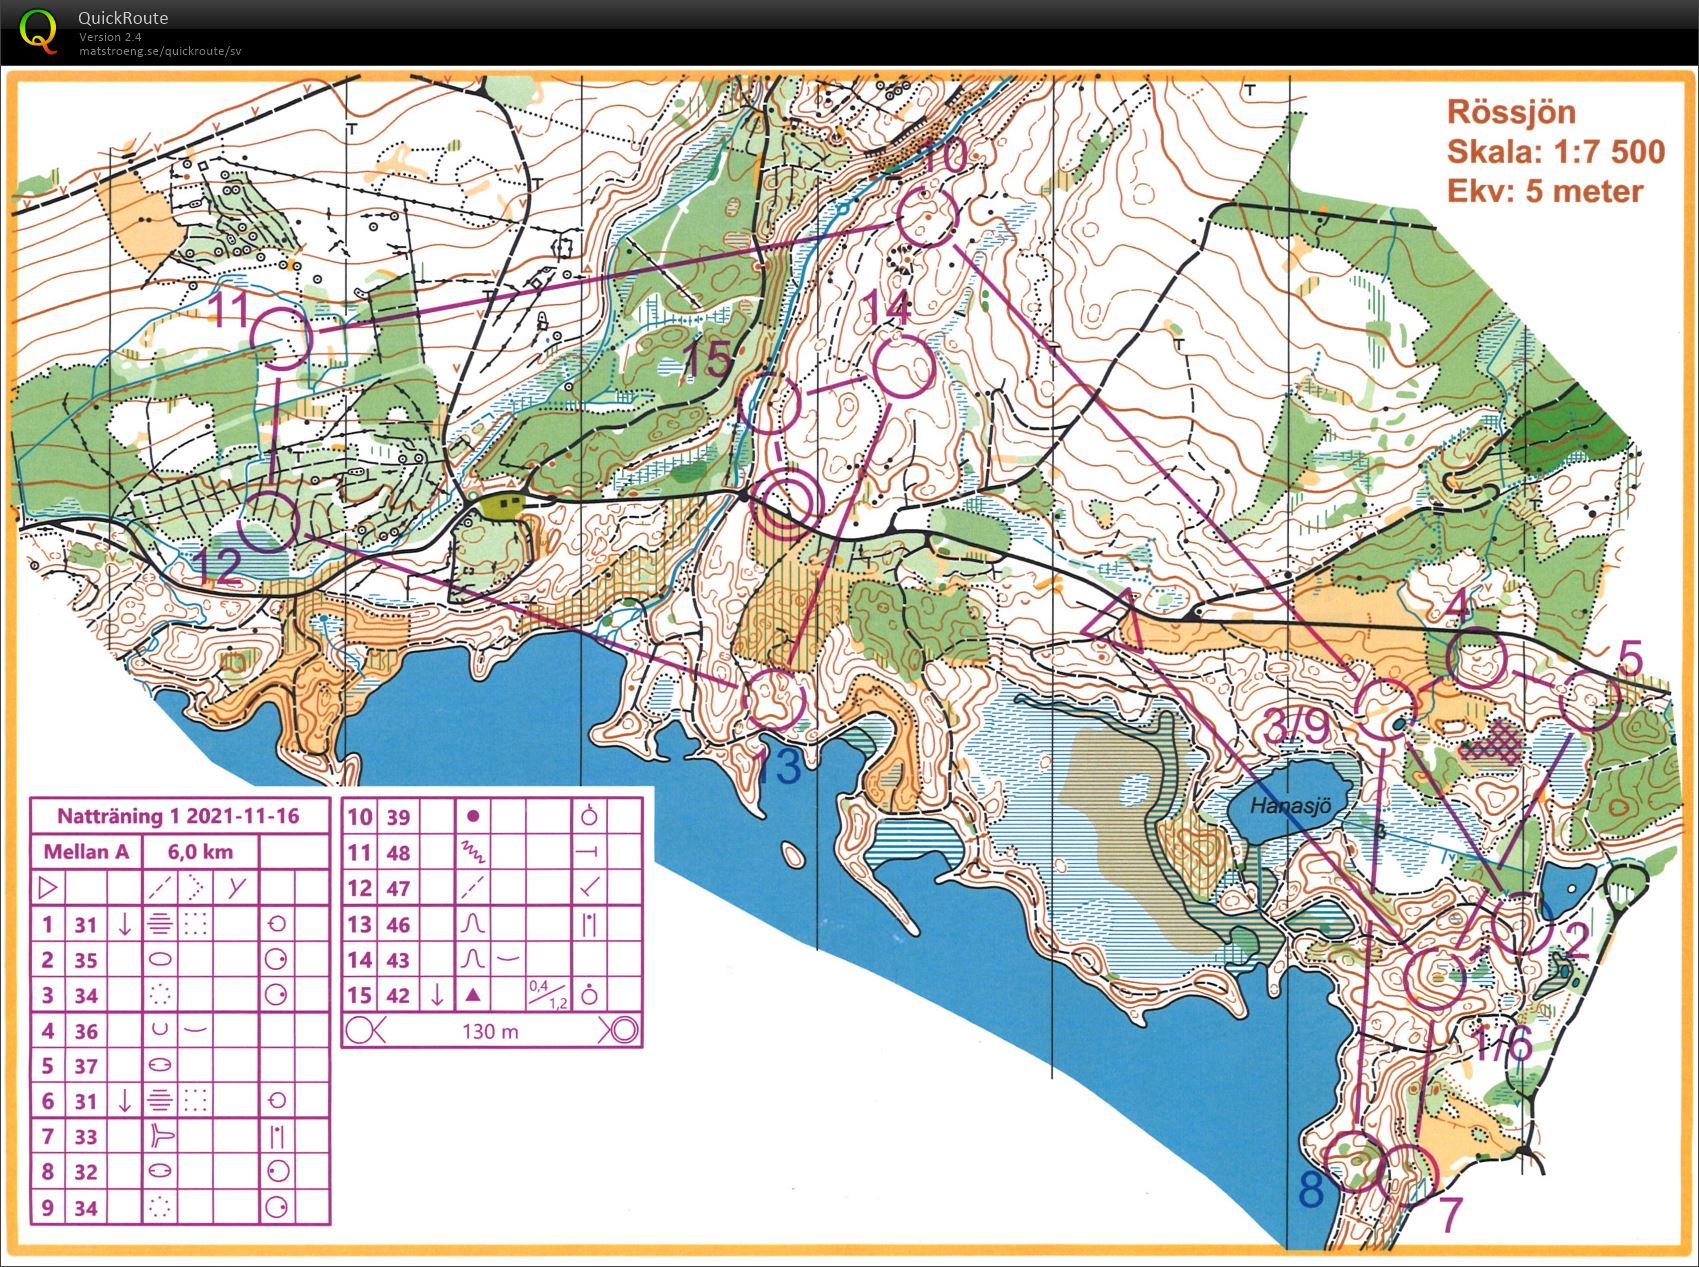Click the Hanasjö lake label
The width and height of the screenshot is (1699, 1267).
tap(1290, 806)
